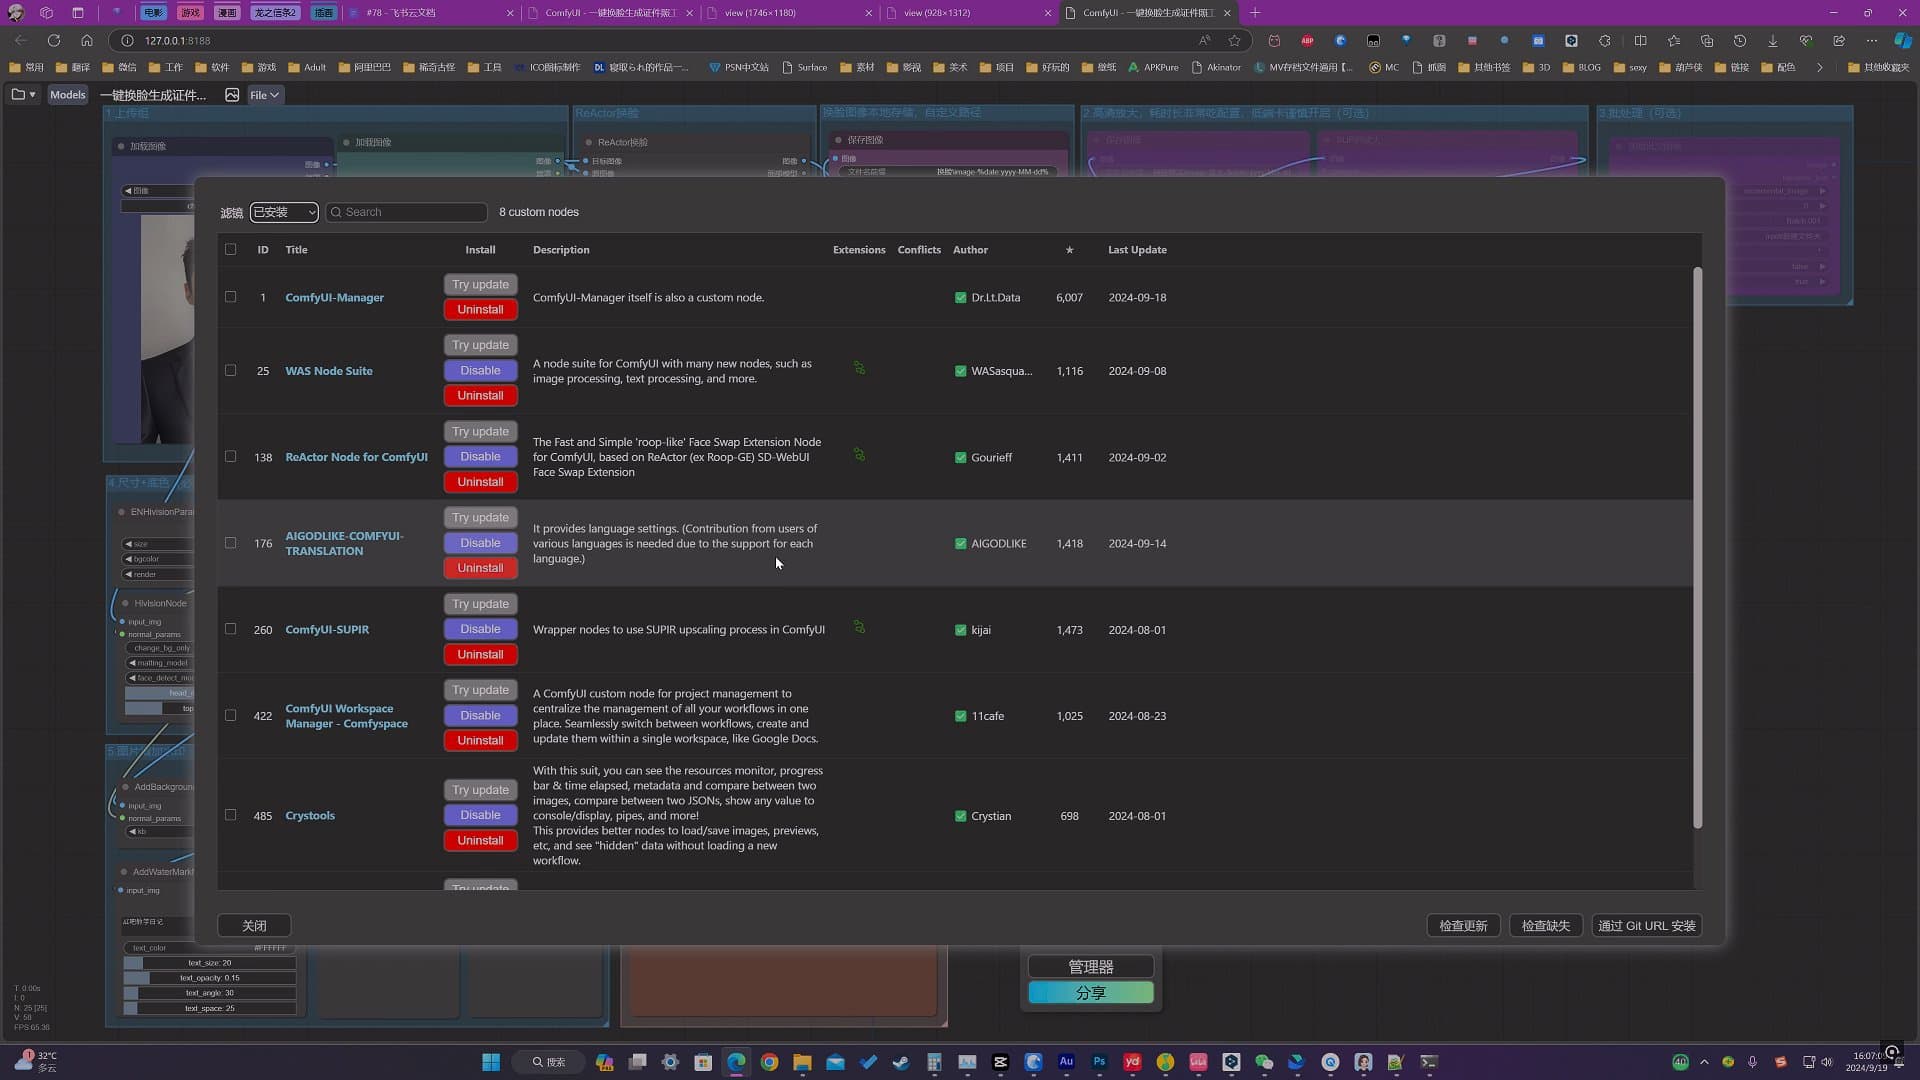Tick the checkbox for ComfyUI-Manager row
This screenshot has width=1920, height=1080.
pos(231,297)
